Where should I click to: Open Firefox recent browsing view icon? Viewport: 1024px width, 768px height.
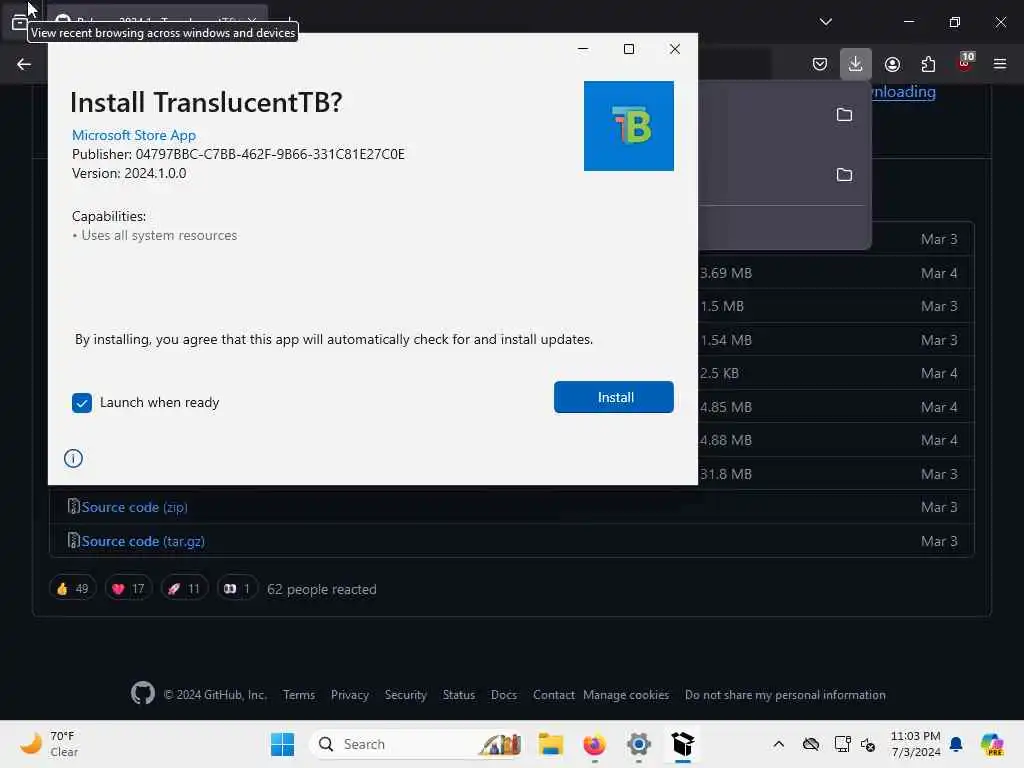(19, 24)
